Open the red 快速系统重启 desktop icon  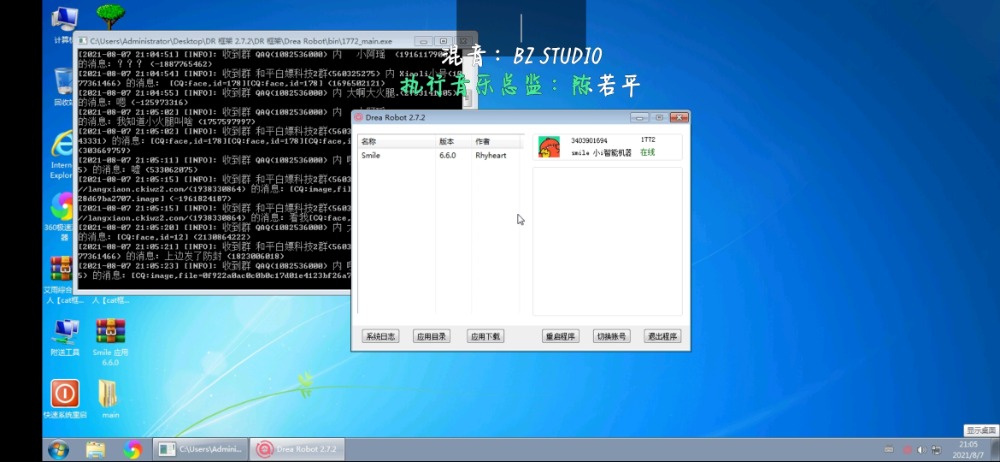pos(65,393)
